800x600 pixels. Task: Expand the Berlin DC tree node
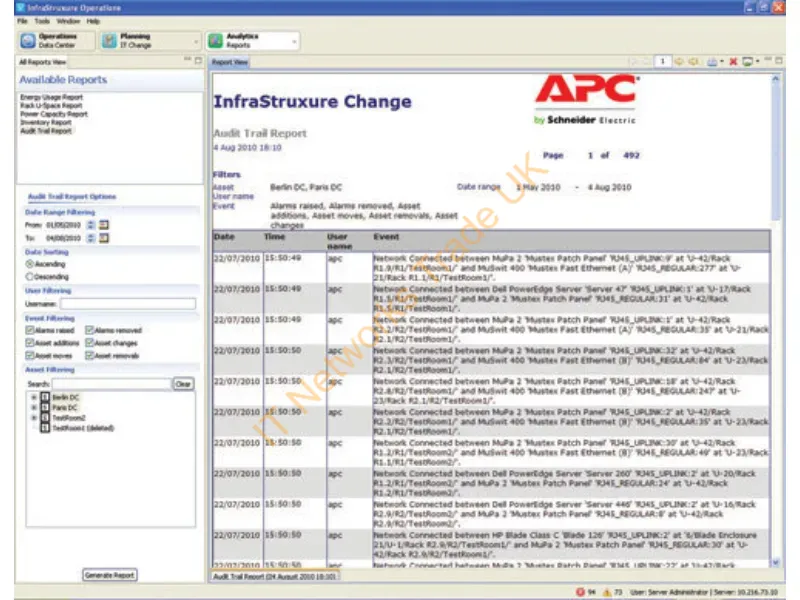[x=34, y=397]
